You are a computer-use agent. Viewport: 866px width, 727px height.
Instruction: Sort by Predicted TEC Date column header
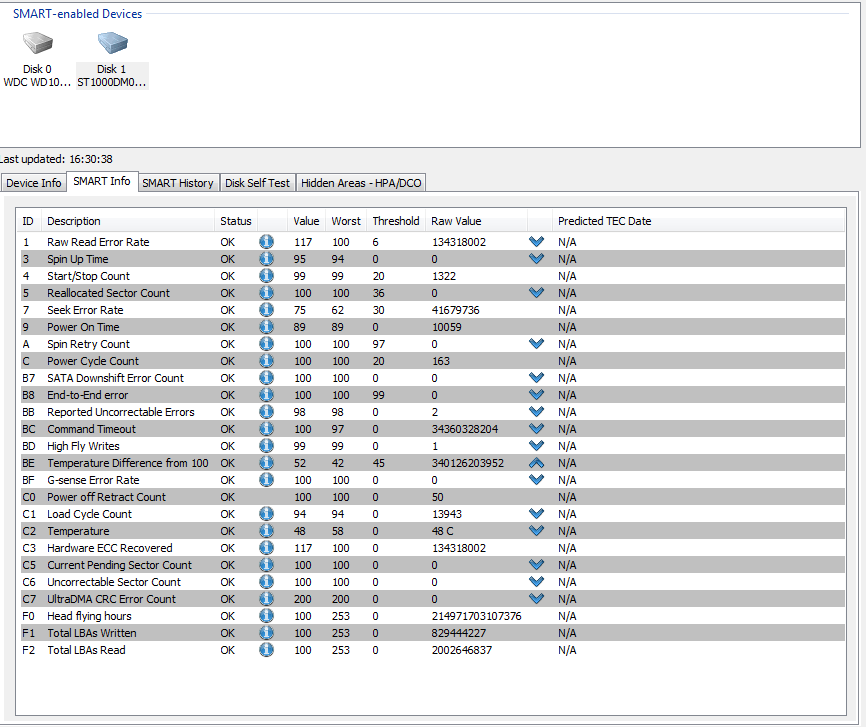click(699, 221)
